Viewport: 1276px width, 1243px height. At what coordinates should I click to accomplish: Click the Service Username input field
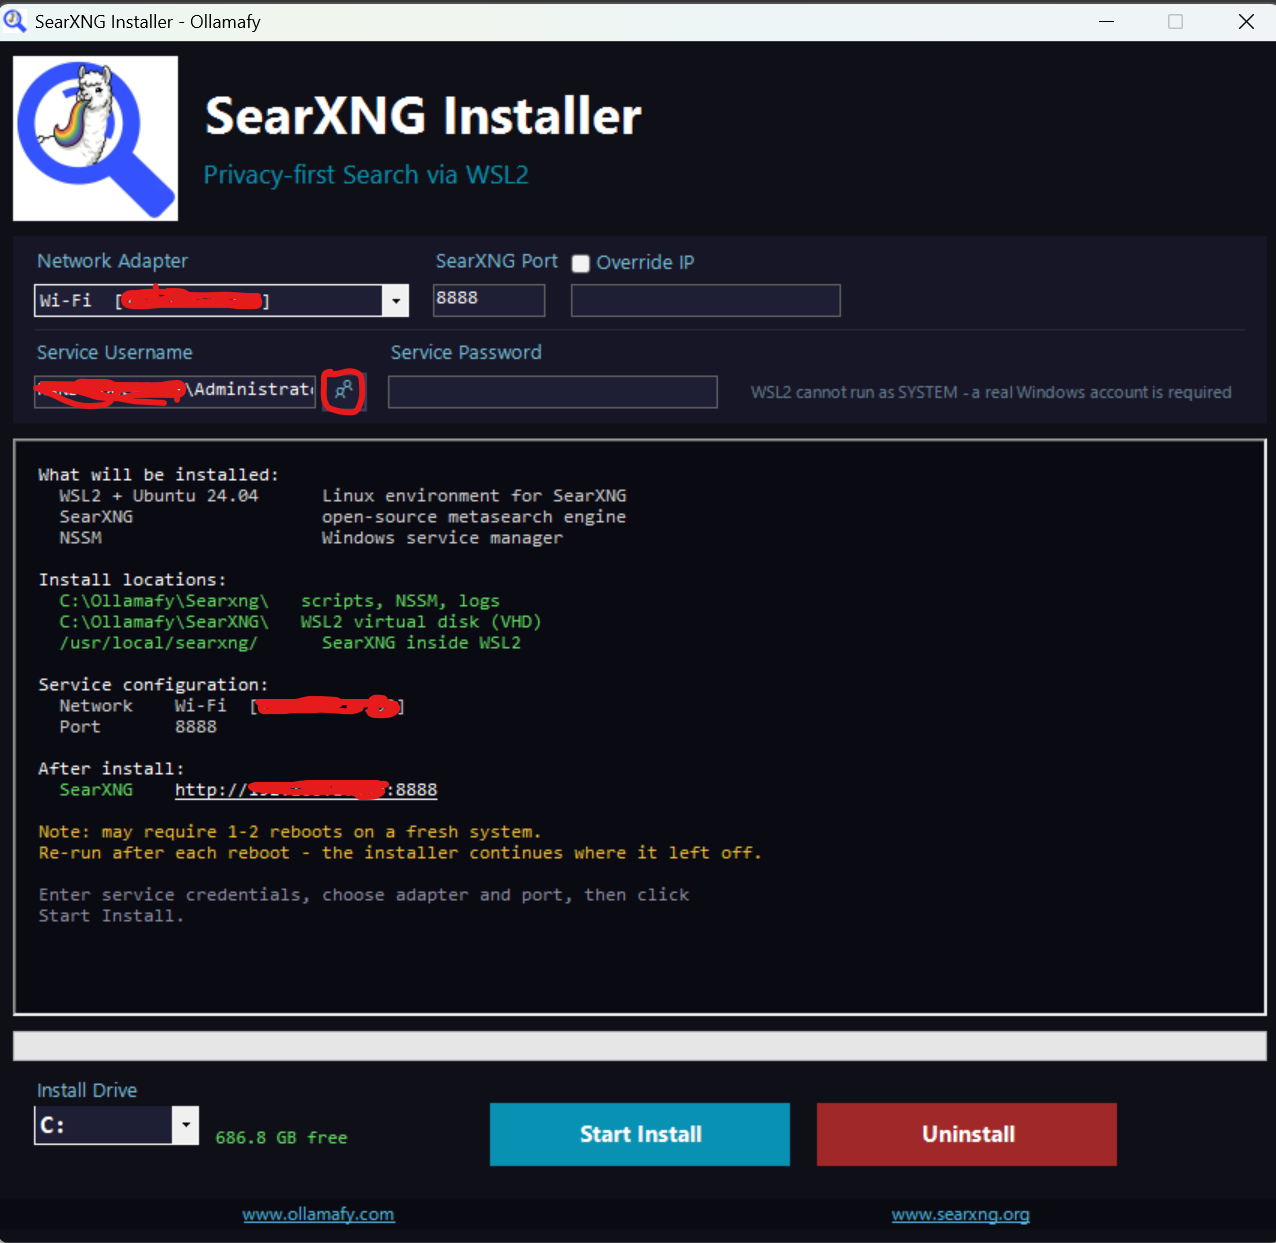pyautogui.click(x=175, y=391)
